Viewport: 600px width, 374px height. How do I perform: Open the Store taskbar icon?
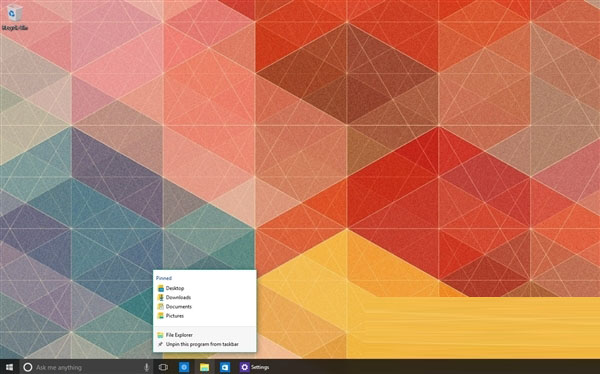pyautogui.click(x=225, y=367)
